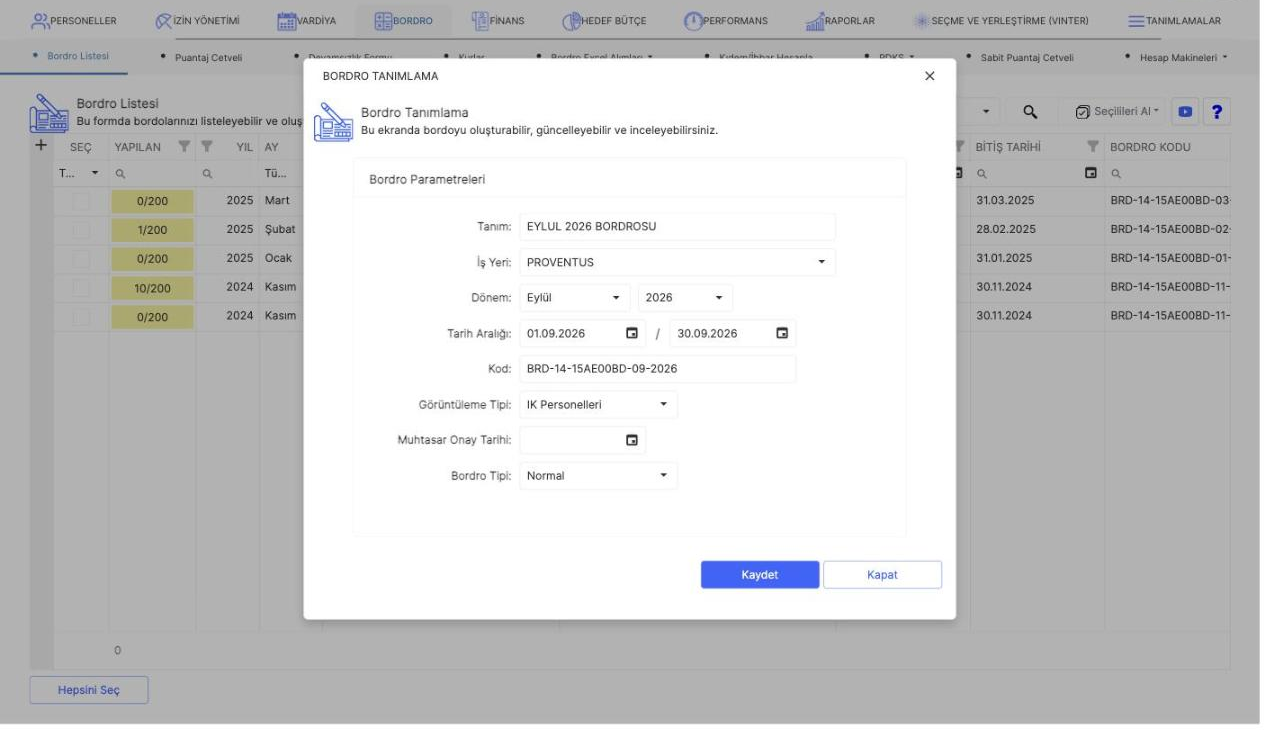Open the Vardiya menu
This screenshot has width=1270, height=735.
tap(307, 21)
